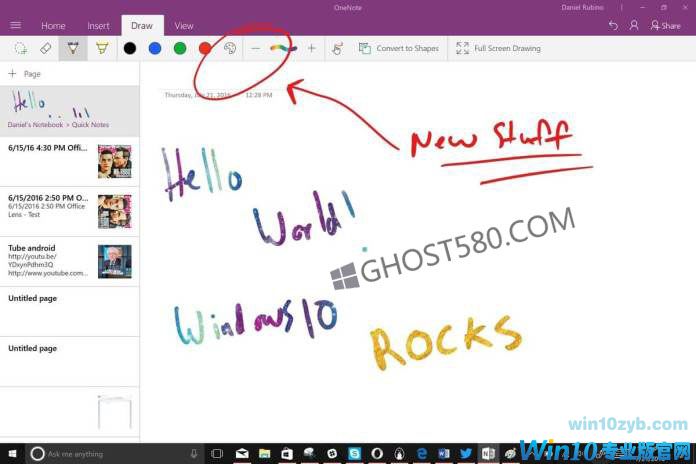Pick the yellow Highlighter tool
Screen dimensions: 696x464
click(x=101, y=48)
